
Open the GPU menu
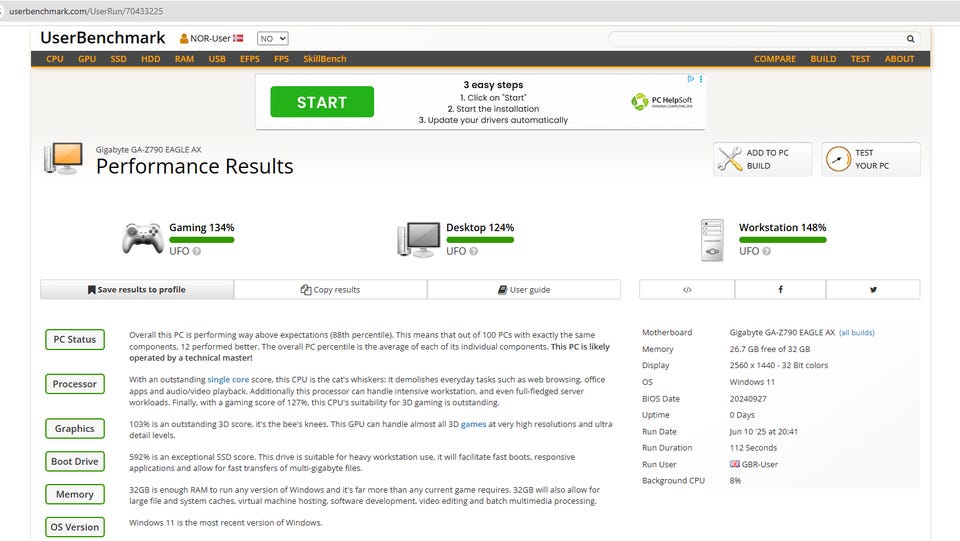(87, 59)
